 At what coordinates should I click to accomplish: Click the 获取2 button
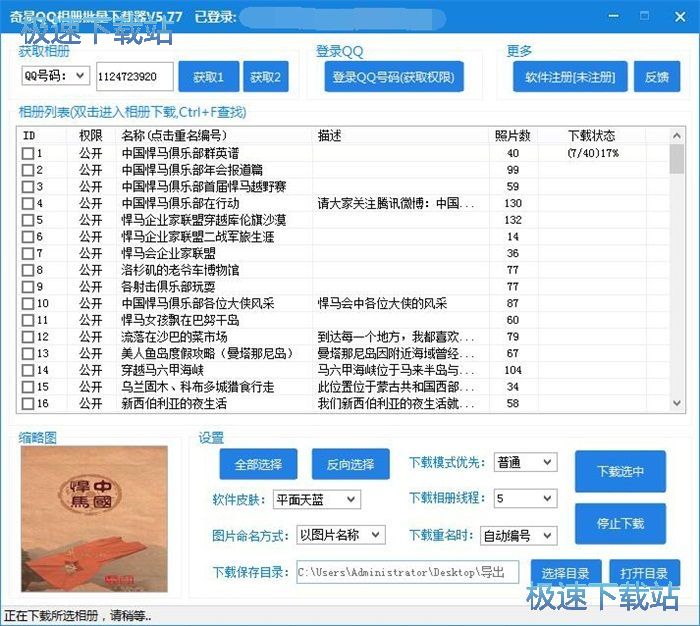coord(265,77)
